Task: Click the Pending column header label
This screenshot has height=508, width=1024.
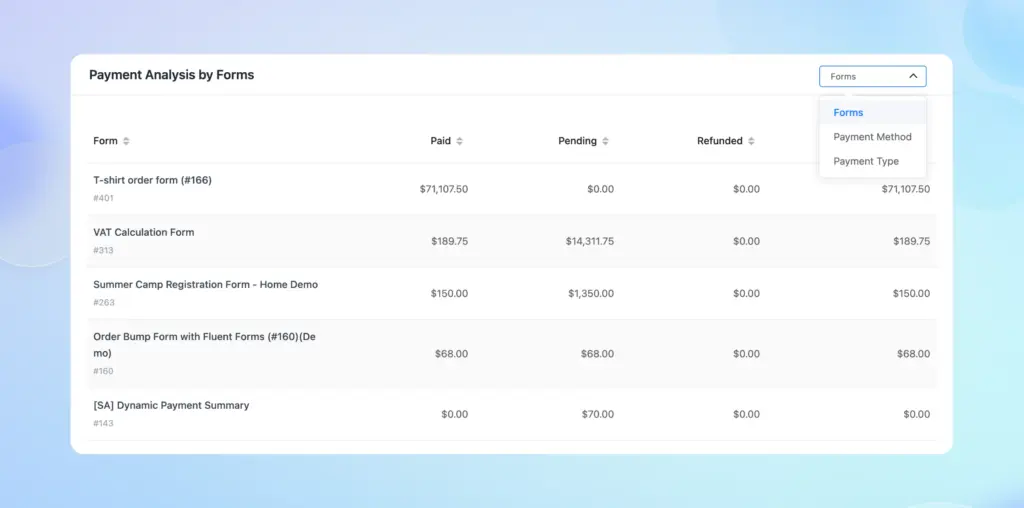Action: (x=577, y=141)
